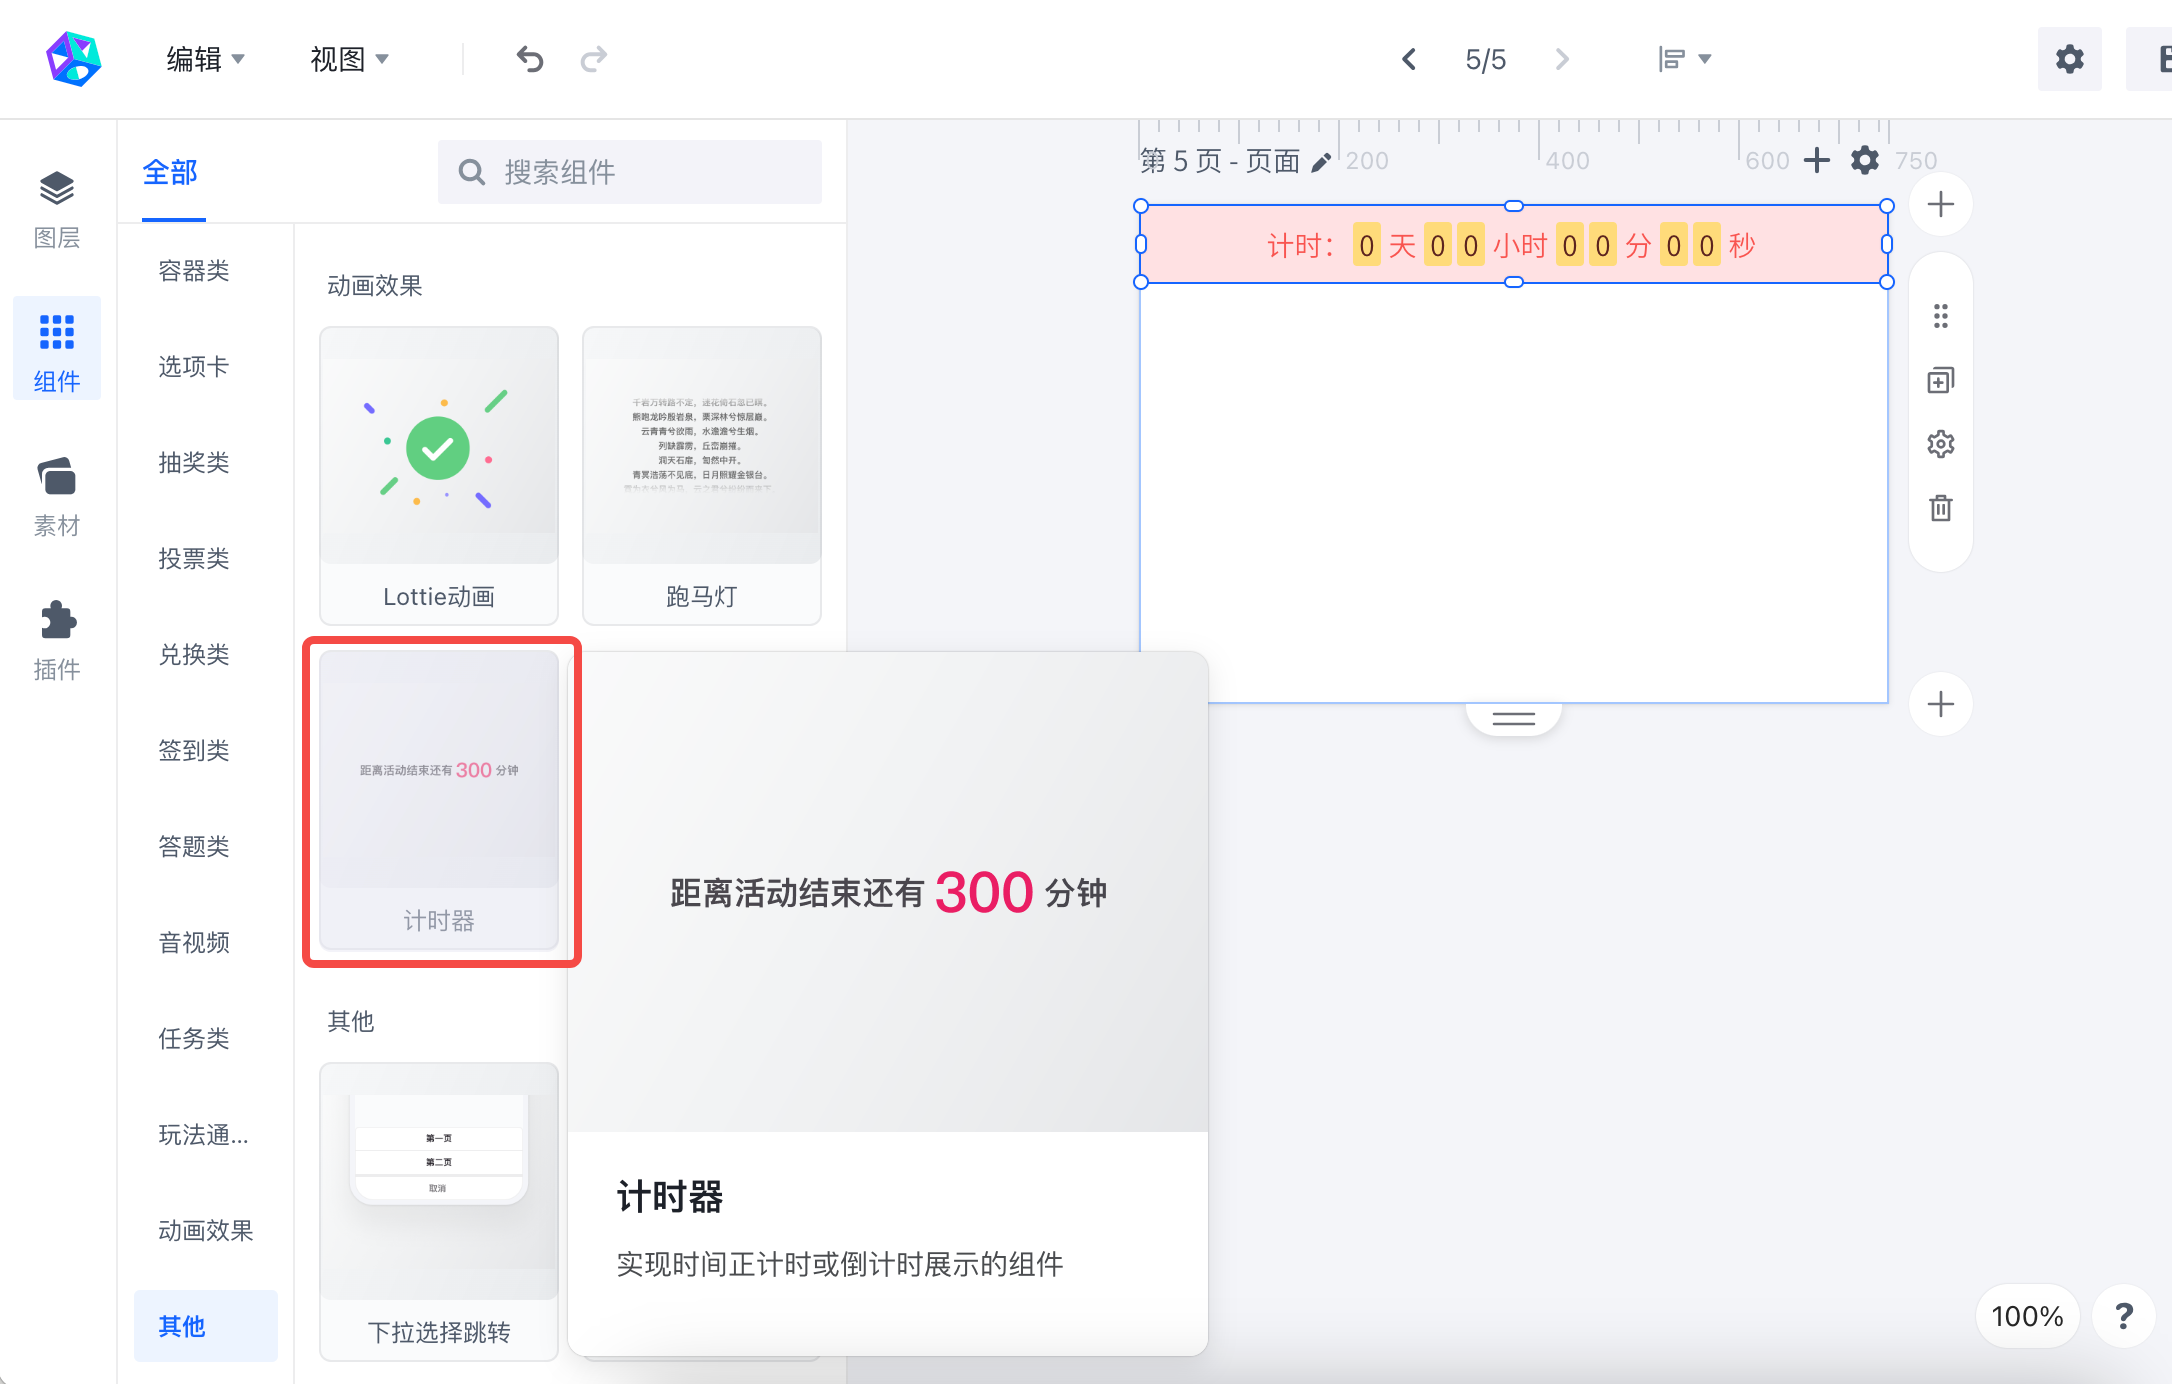Open the 素材 materials panel
Image resolution: width=2172 pixels, height=1384 pixels.
(x=57, y=497)
